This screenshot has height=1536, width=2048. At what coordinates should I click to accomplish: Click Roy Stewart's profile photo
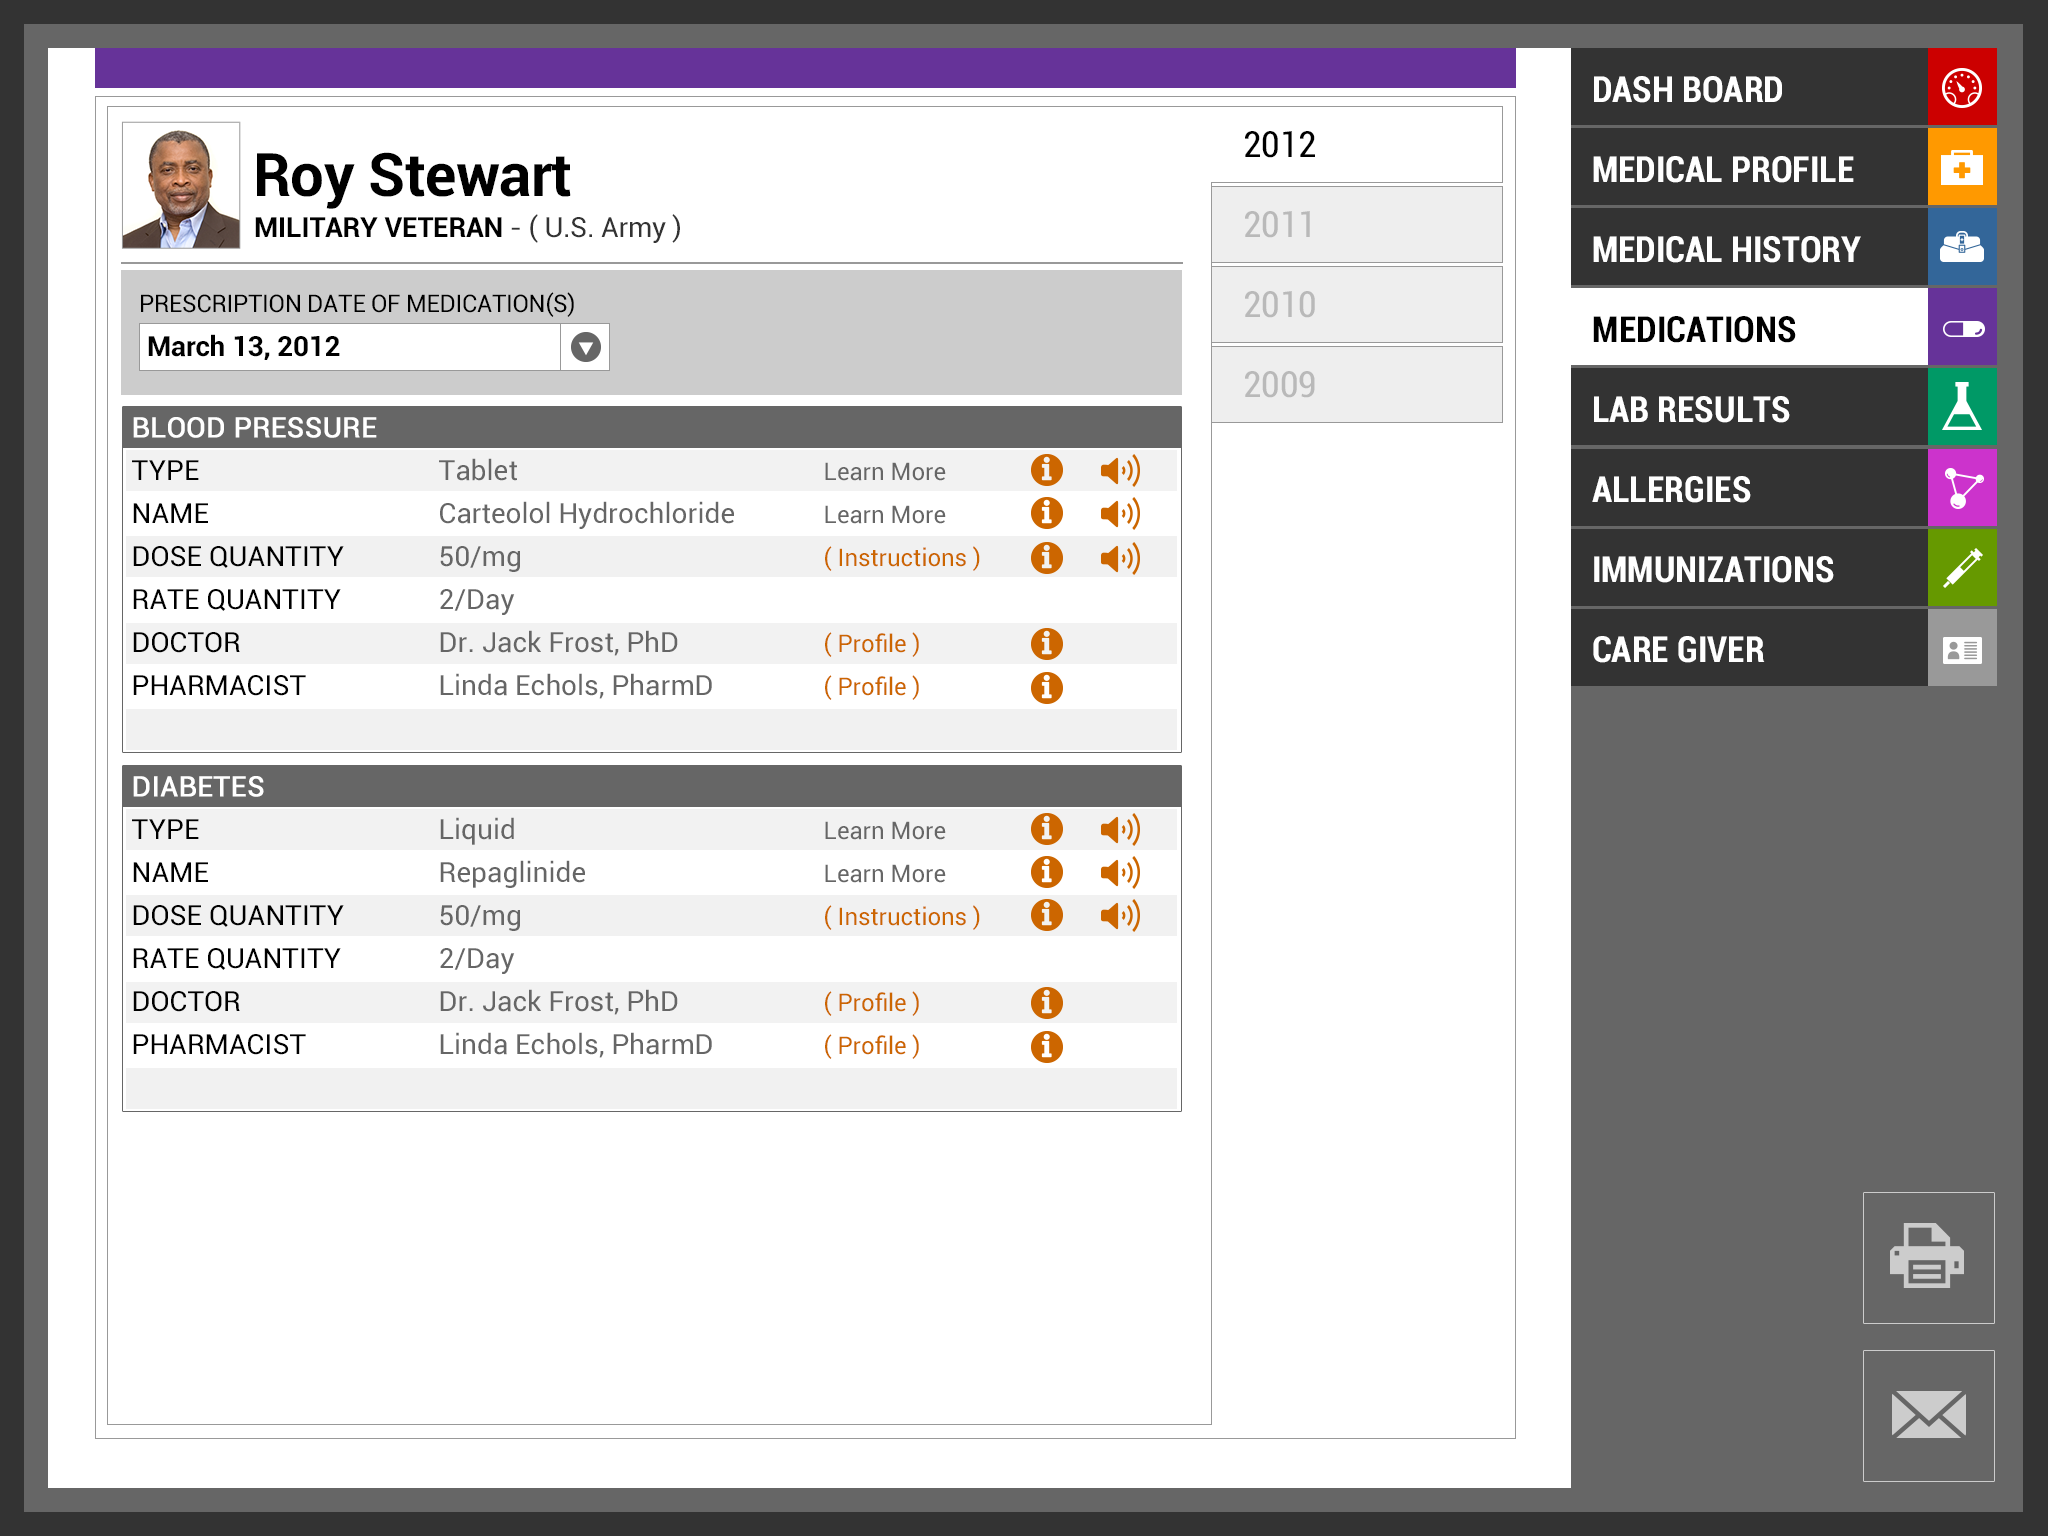(181, 186)
